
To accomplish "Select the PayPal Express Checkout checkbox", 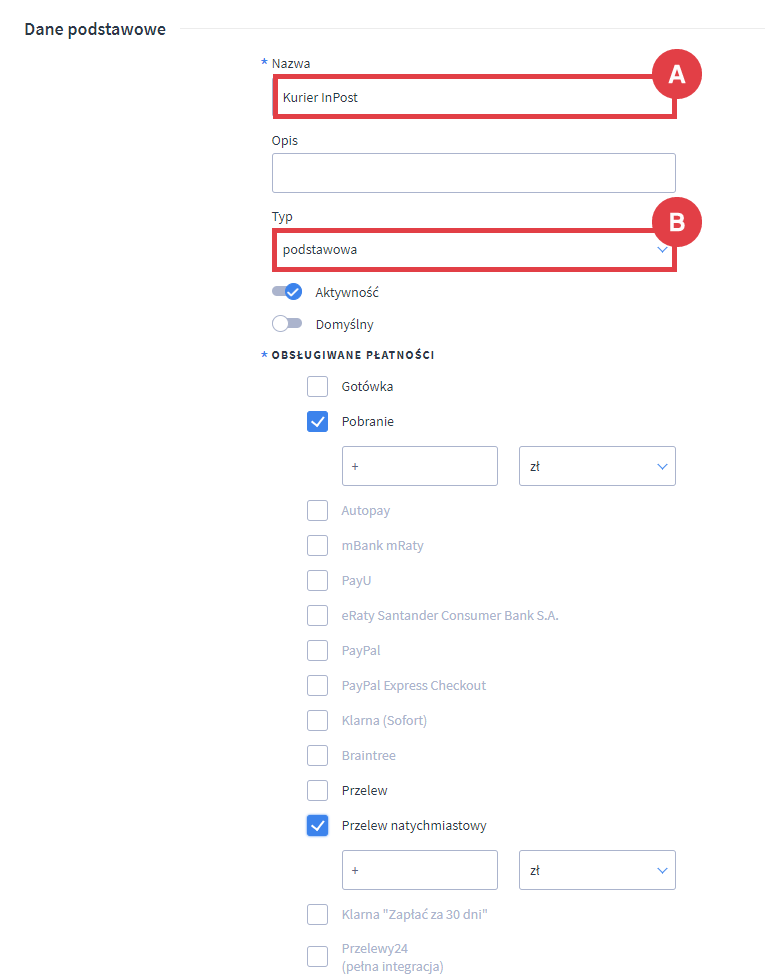I will point(317,685).
